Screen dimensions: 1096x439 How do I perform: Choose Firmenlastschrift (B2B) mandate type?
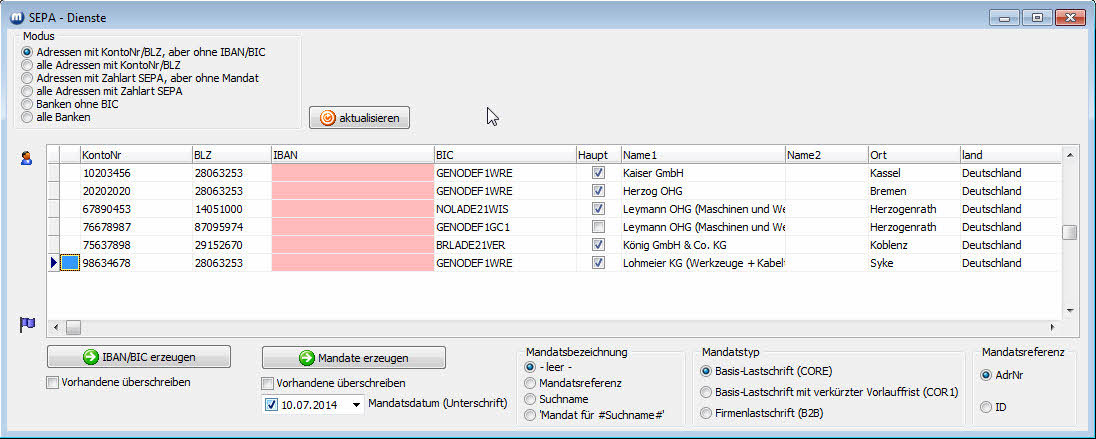[707, 413]
